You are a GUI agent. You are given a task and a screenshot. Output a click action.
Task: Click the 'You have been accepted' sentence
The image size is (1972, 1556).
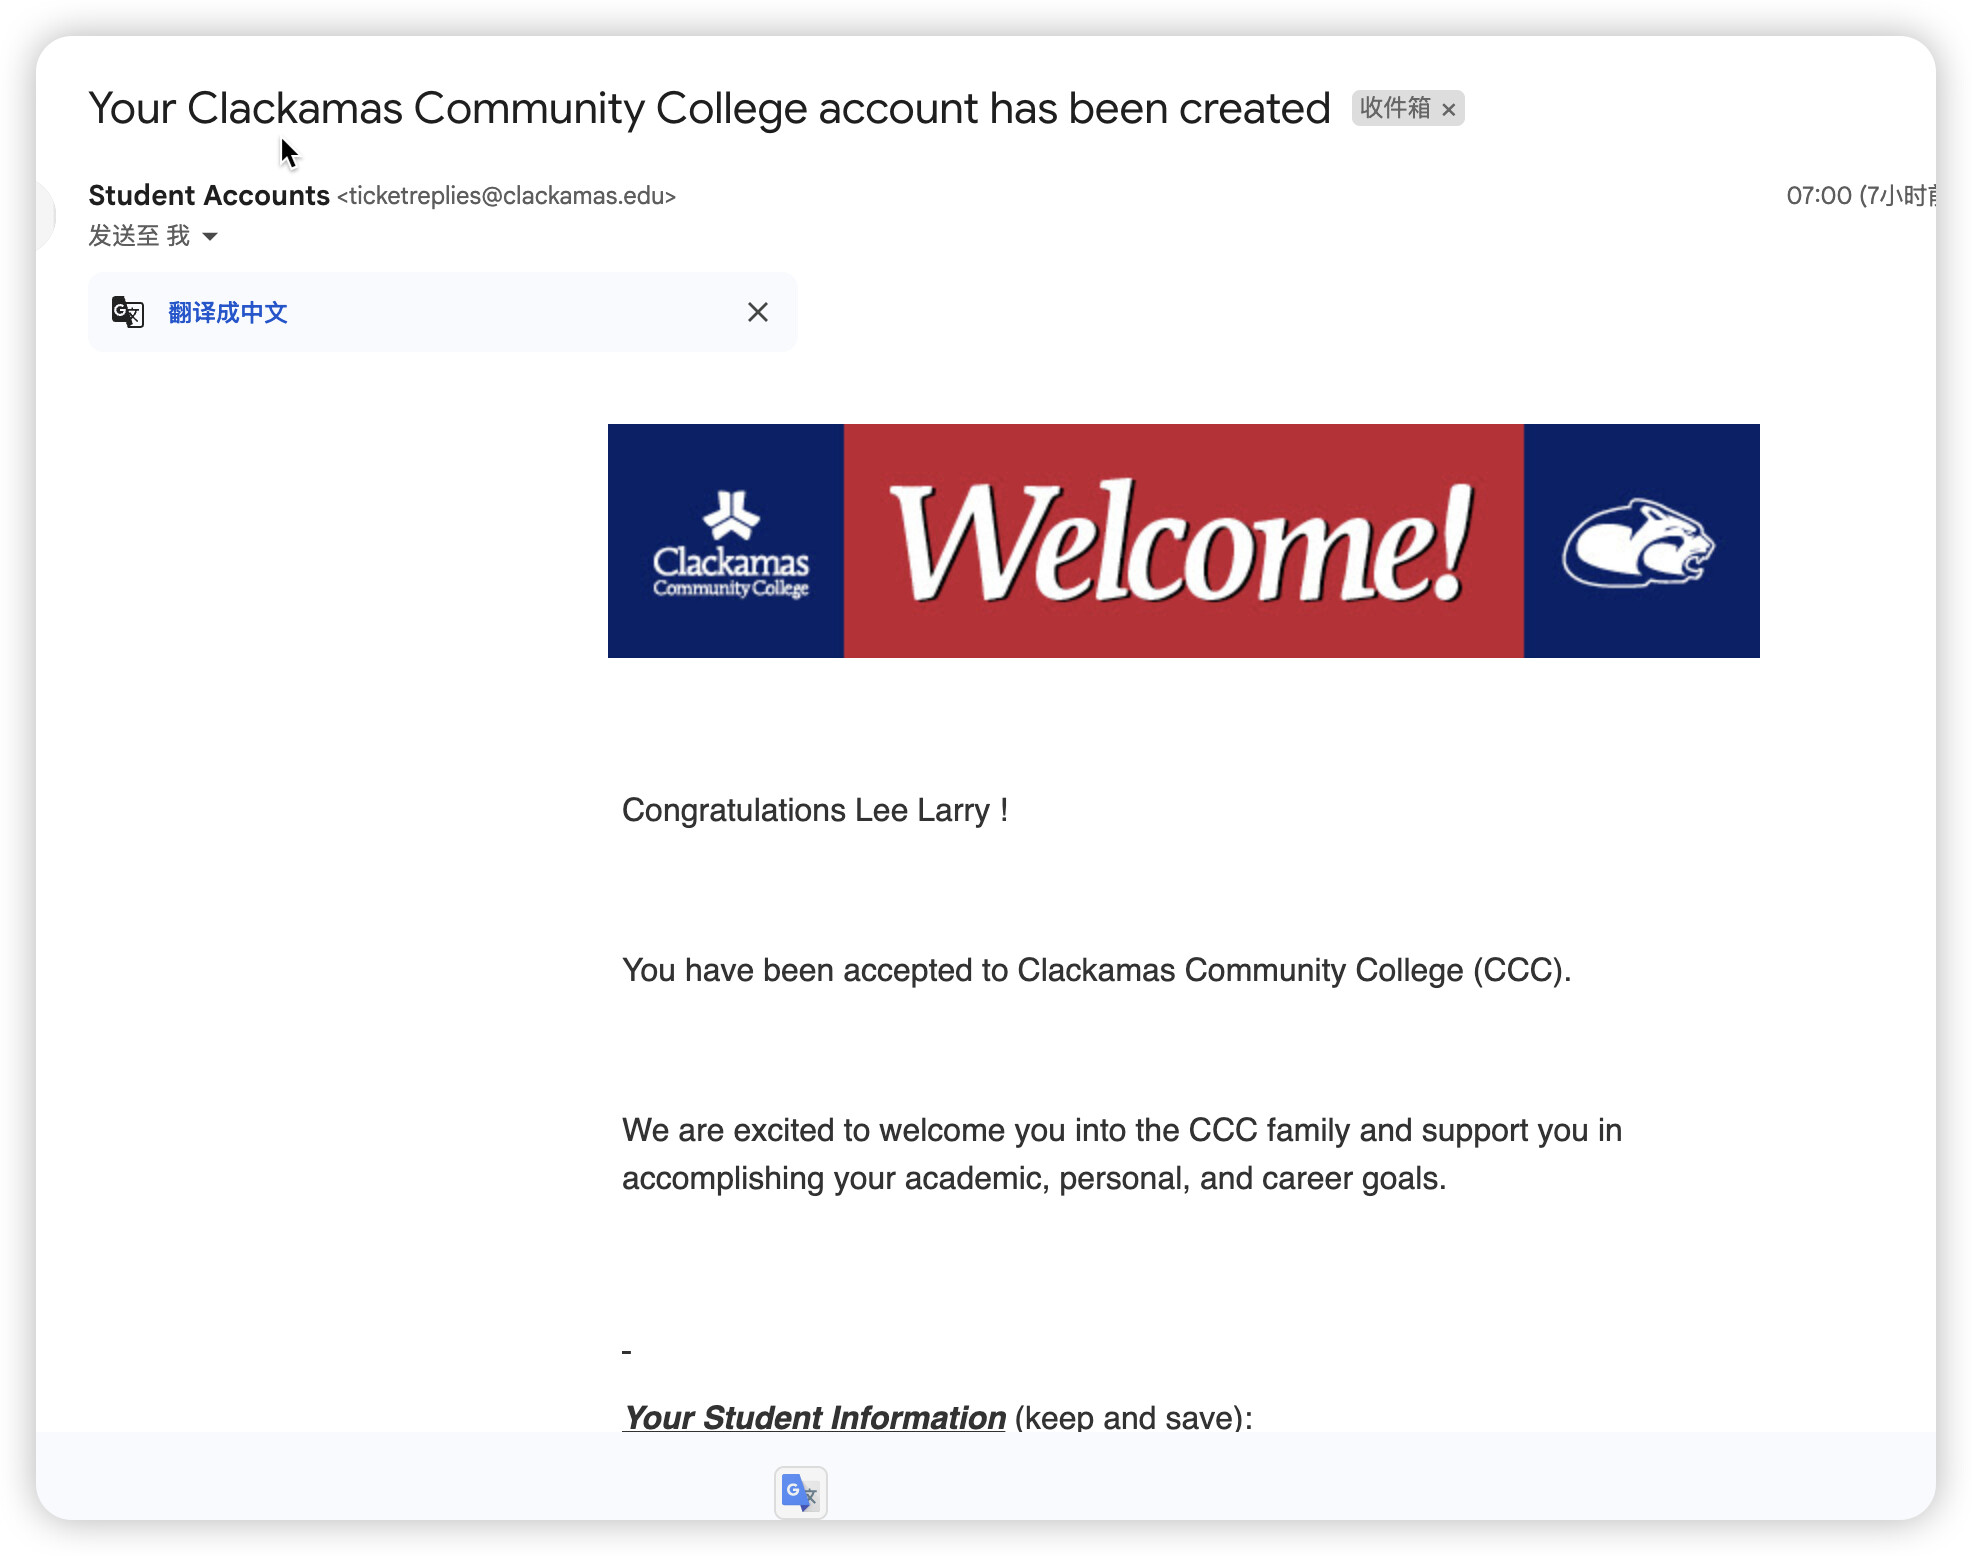(1096, 970)
